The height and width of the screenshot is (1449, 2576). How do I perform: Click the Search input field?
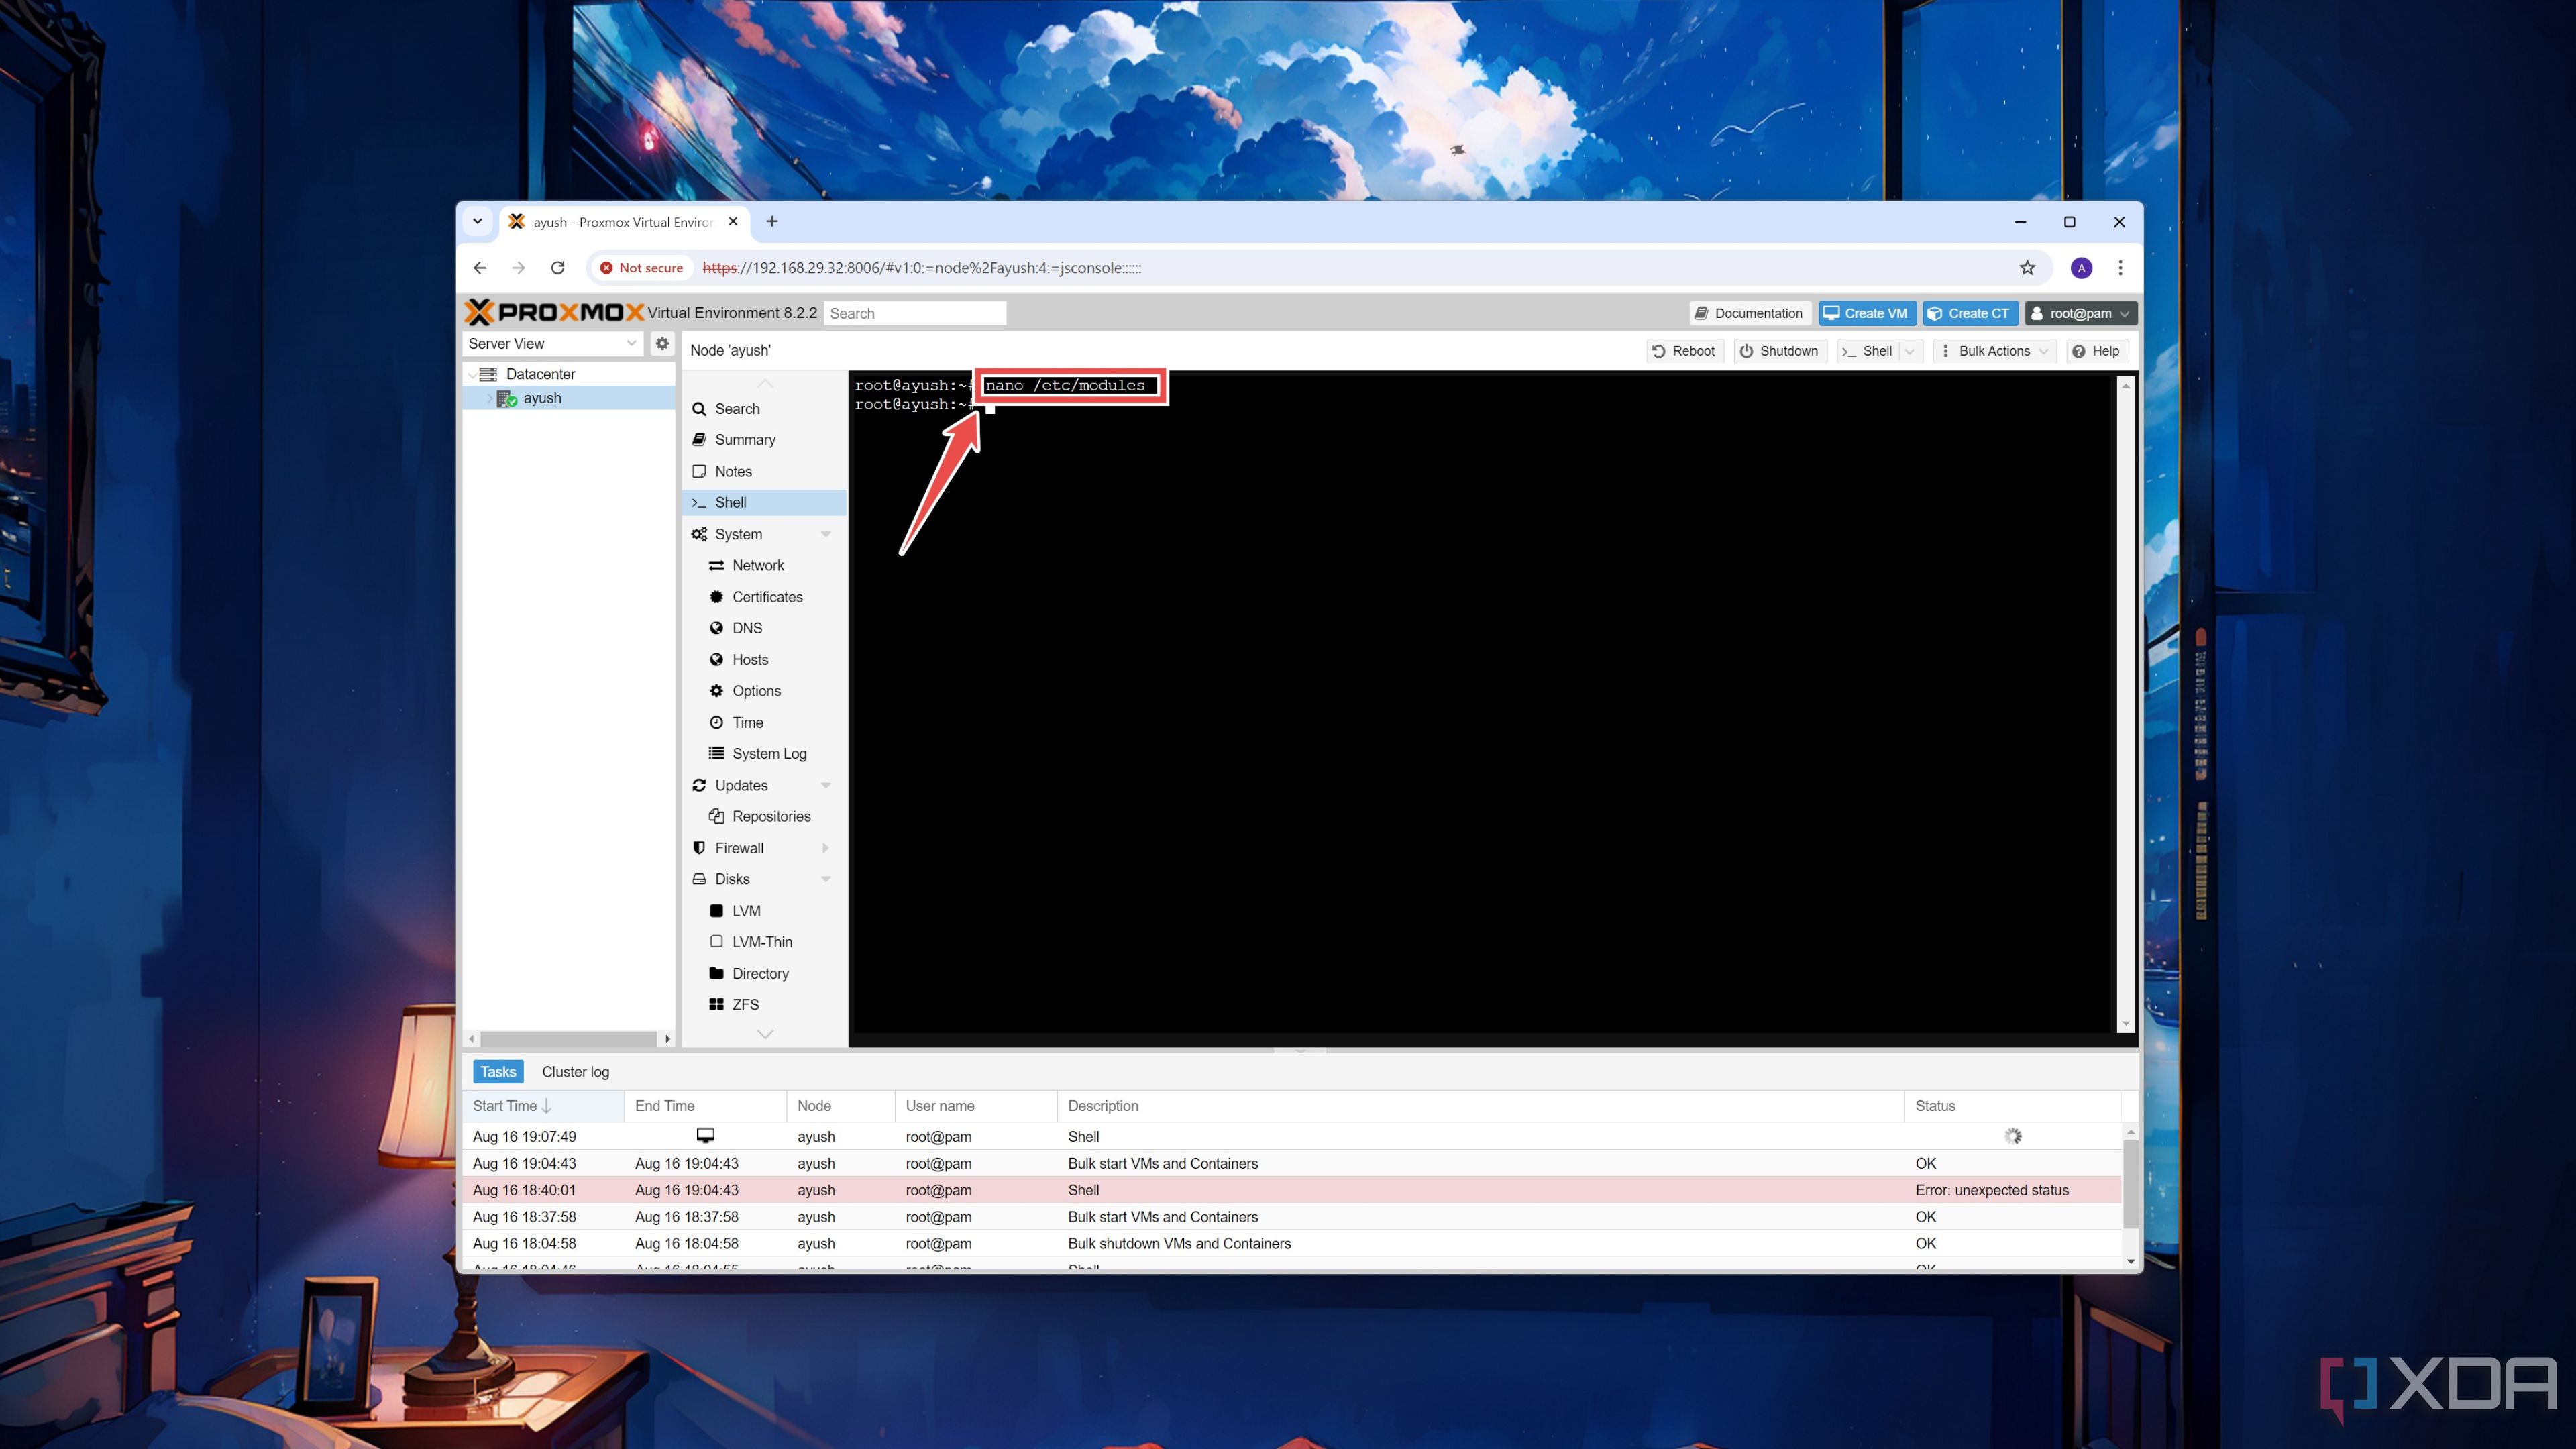tap(916, 313)
